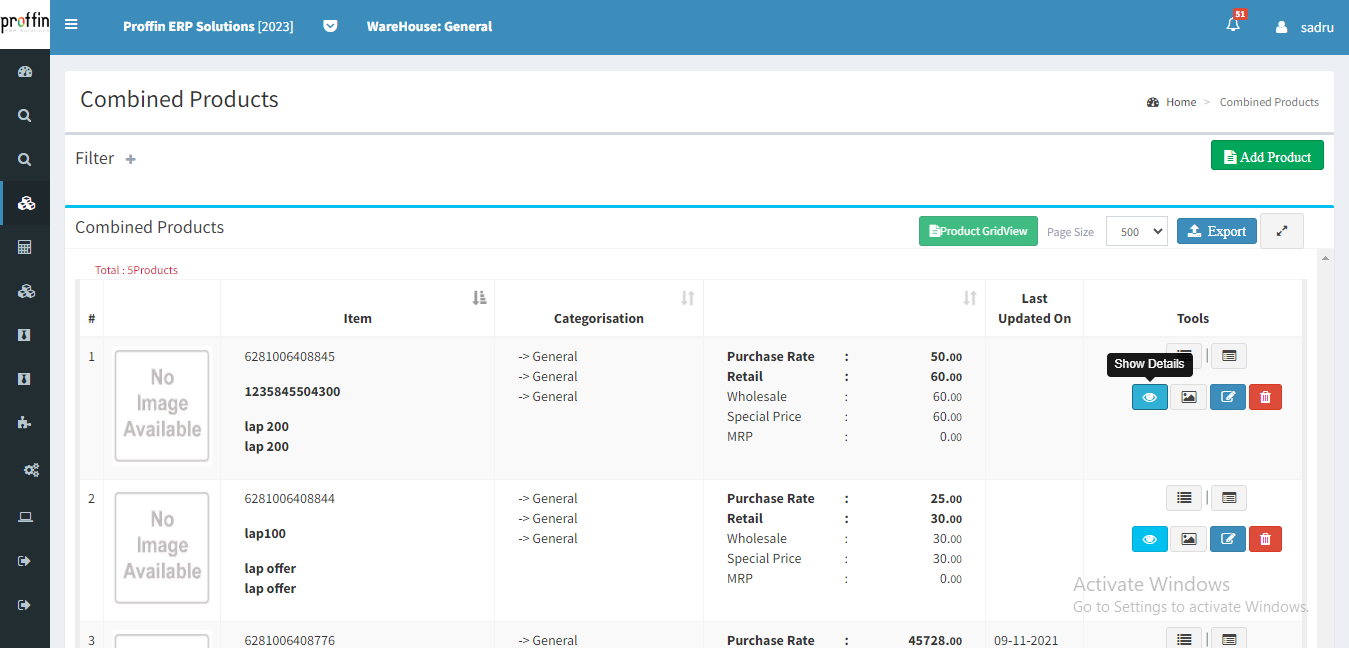Show details of second product eye icon

click(x=1149, y=539)
